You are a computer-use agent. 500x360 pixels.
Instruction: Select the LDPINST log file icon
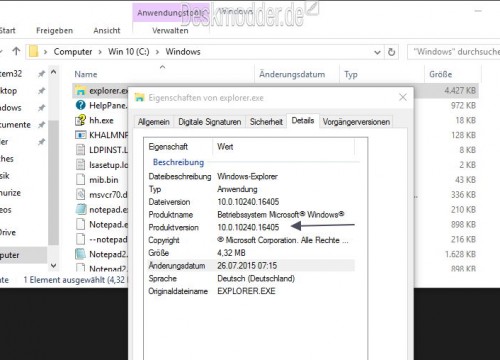coord(80,150)
